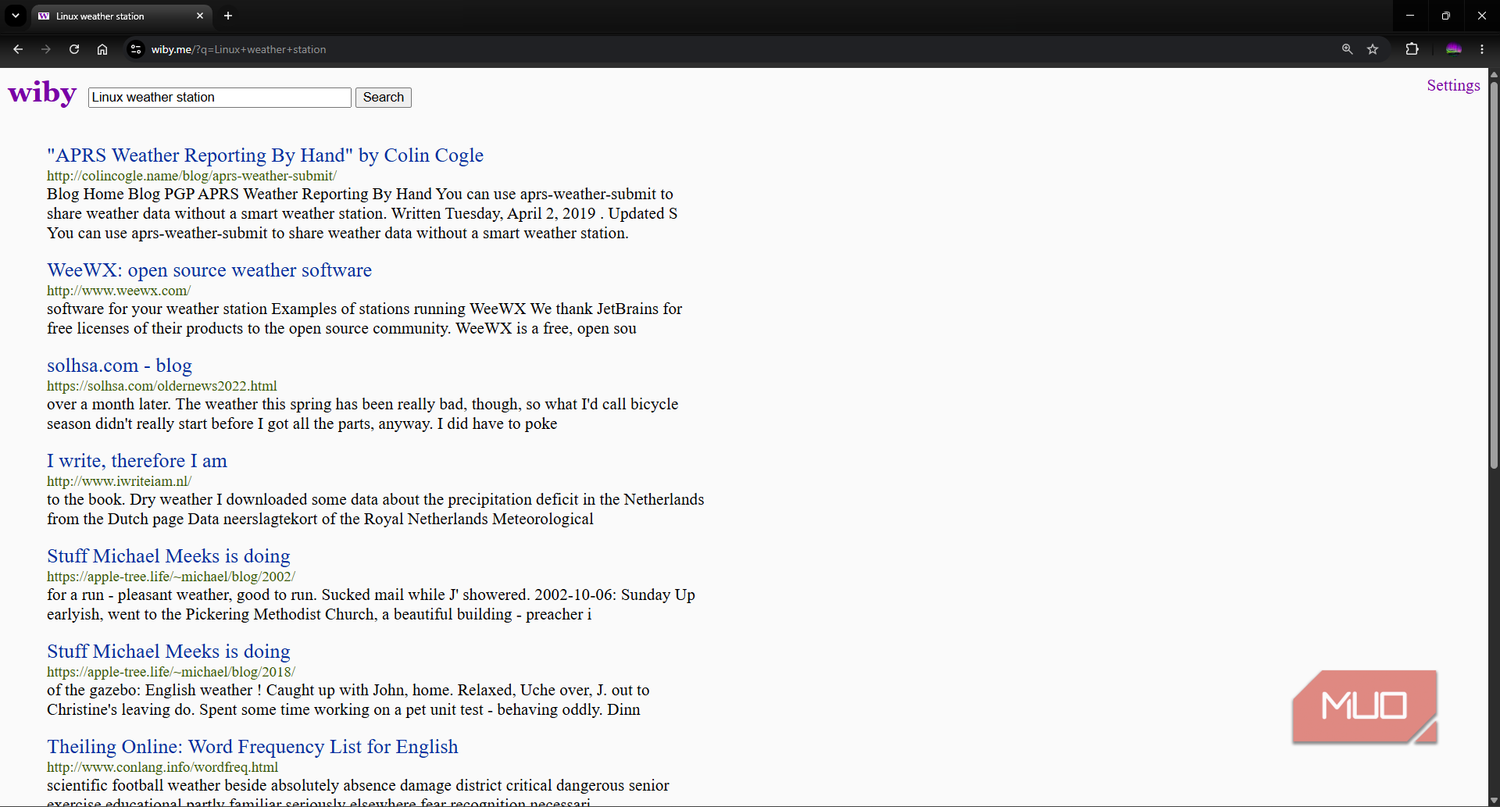Minimize the browser window
The image size is (1500, 807).
1410,16
